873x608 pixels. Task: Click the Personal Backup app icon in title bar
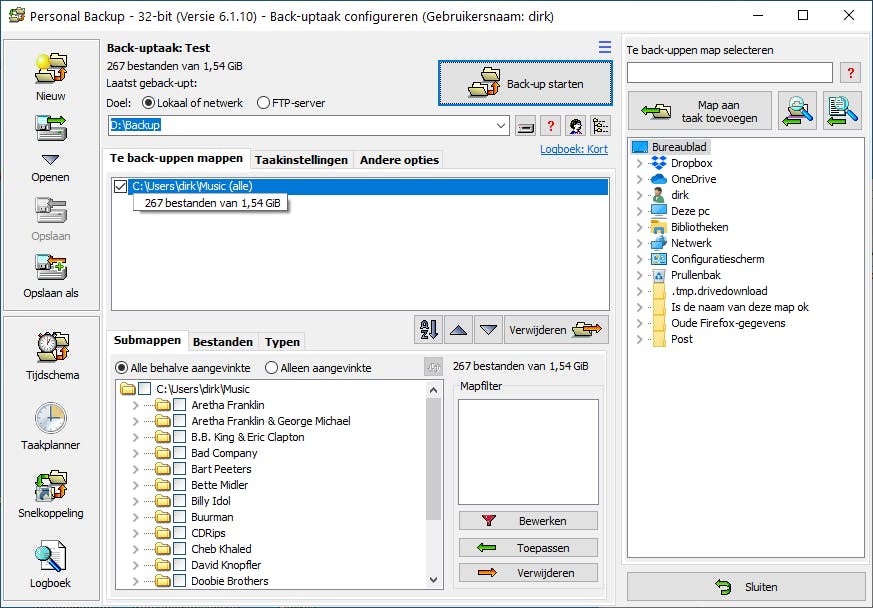tap(17, 16)
